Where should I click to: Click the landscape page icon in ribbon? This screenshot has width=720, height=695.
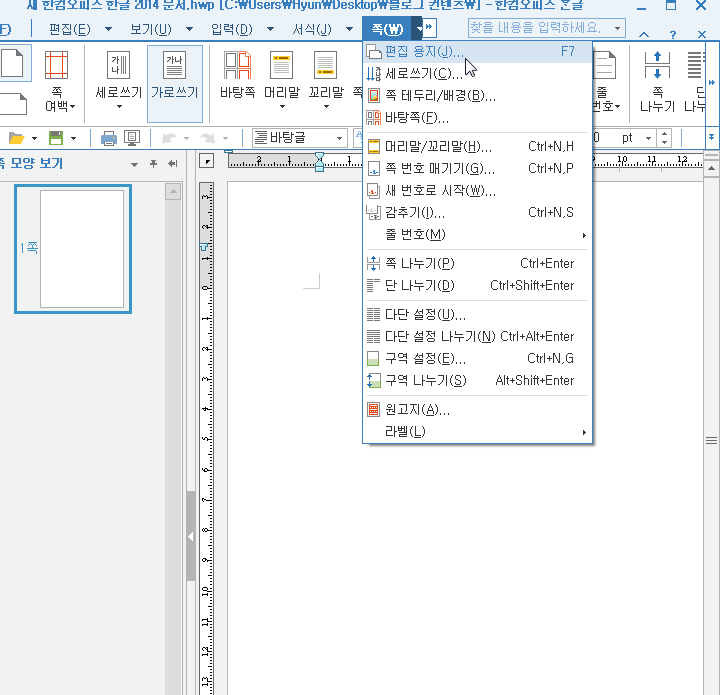point(14,104)
